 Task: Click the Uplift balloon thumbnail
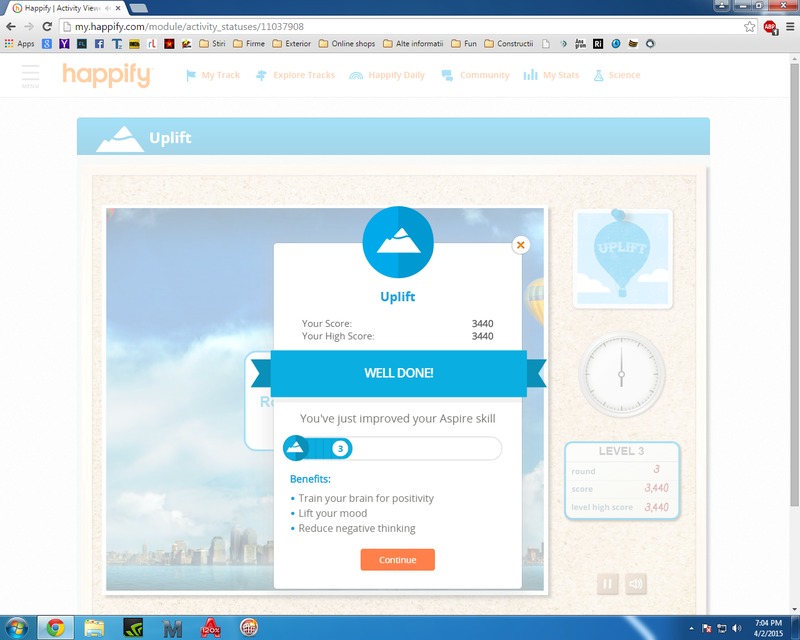point(622,259)
